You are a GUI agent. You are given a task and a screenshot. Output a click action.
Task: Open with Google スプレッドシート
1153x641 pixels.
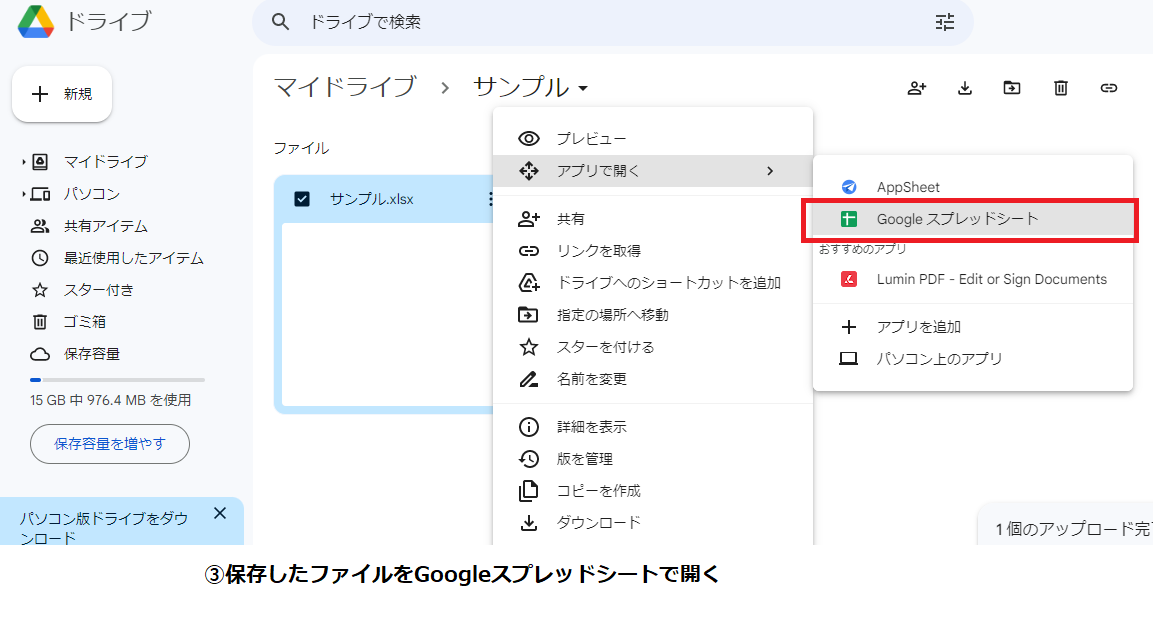973,219
